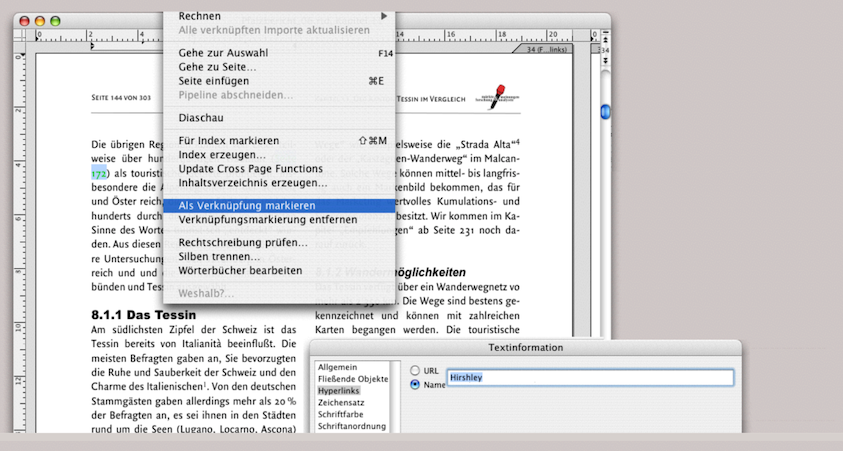Select Zeichensatz in the category list
This screenshot has height=451, width=843.
[x=343, y=403]
